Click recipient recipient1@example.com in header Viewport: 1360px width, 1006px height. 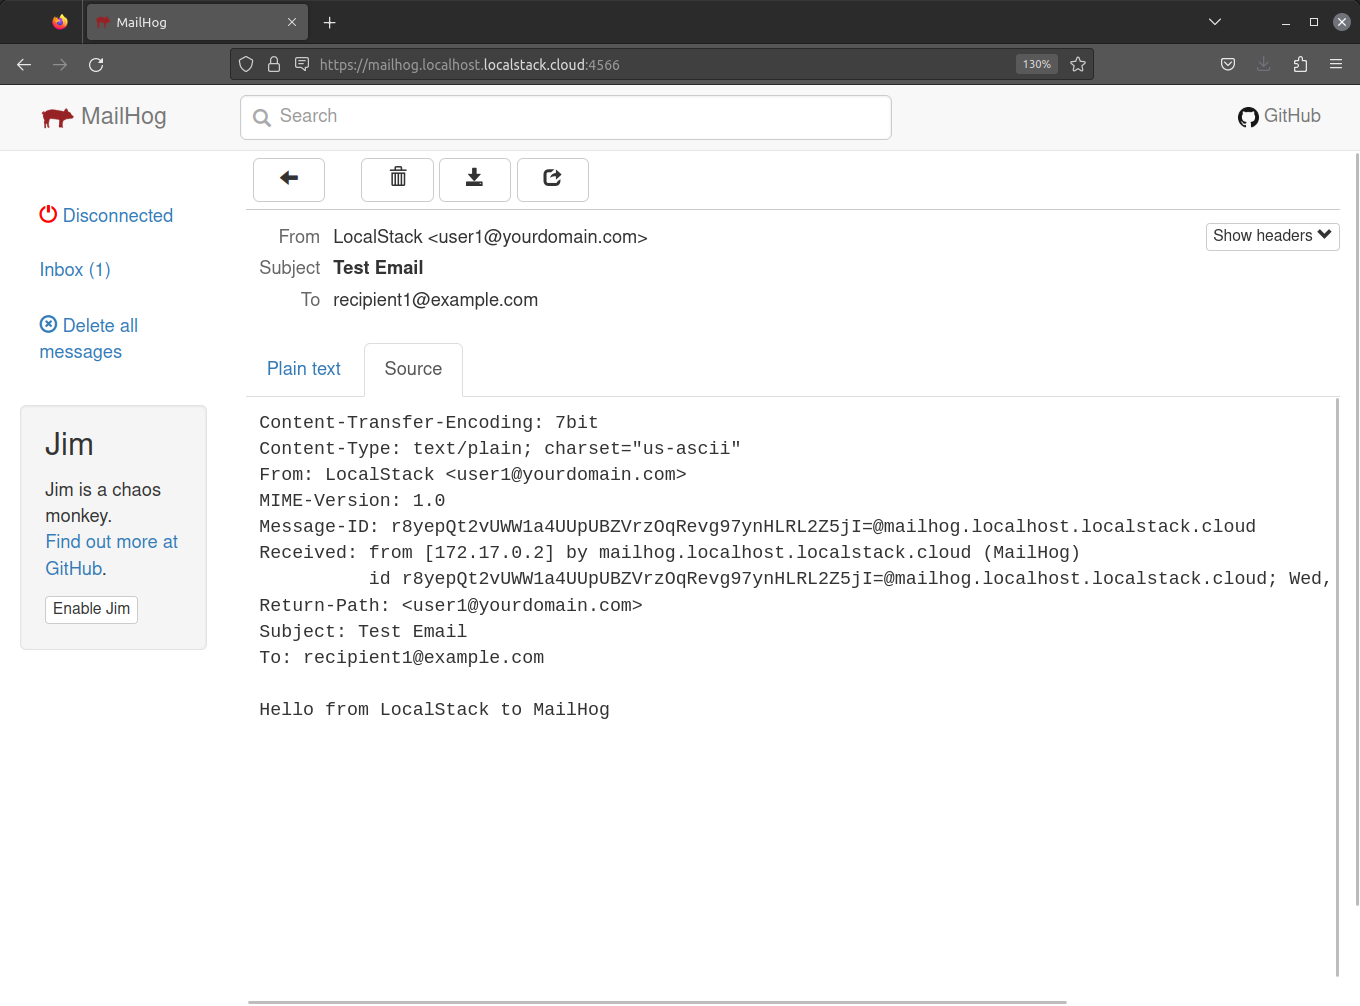click(x=435, y=300)
